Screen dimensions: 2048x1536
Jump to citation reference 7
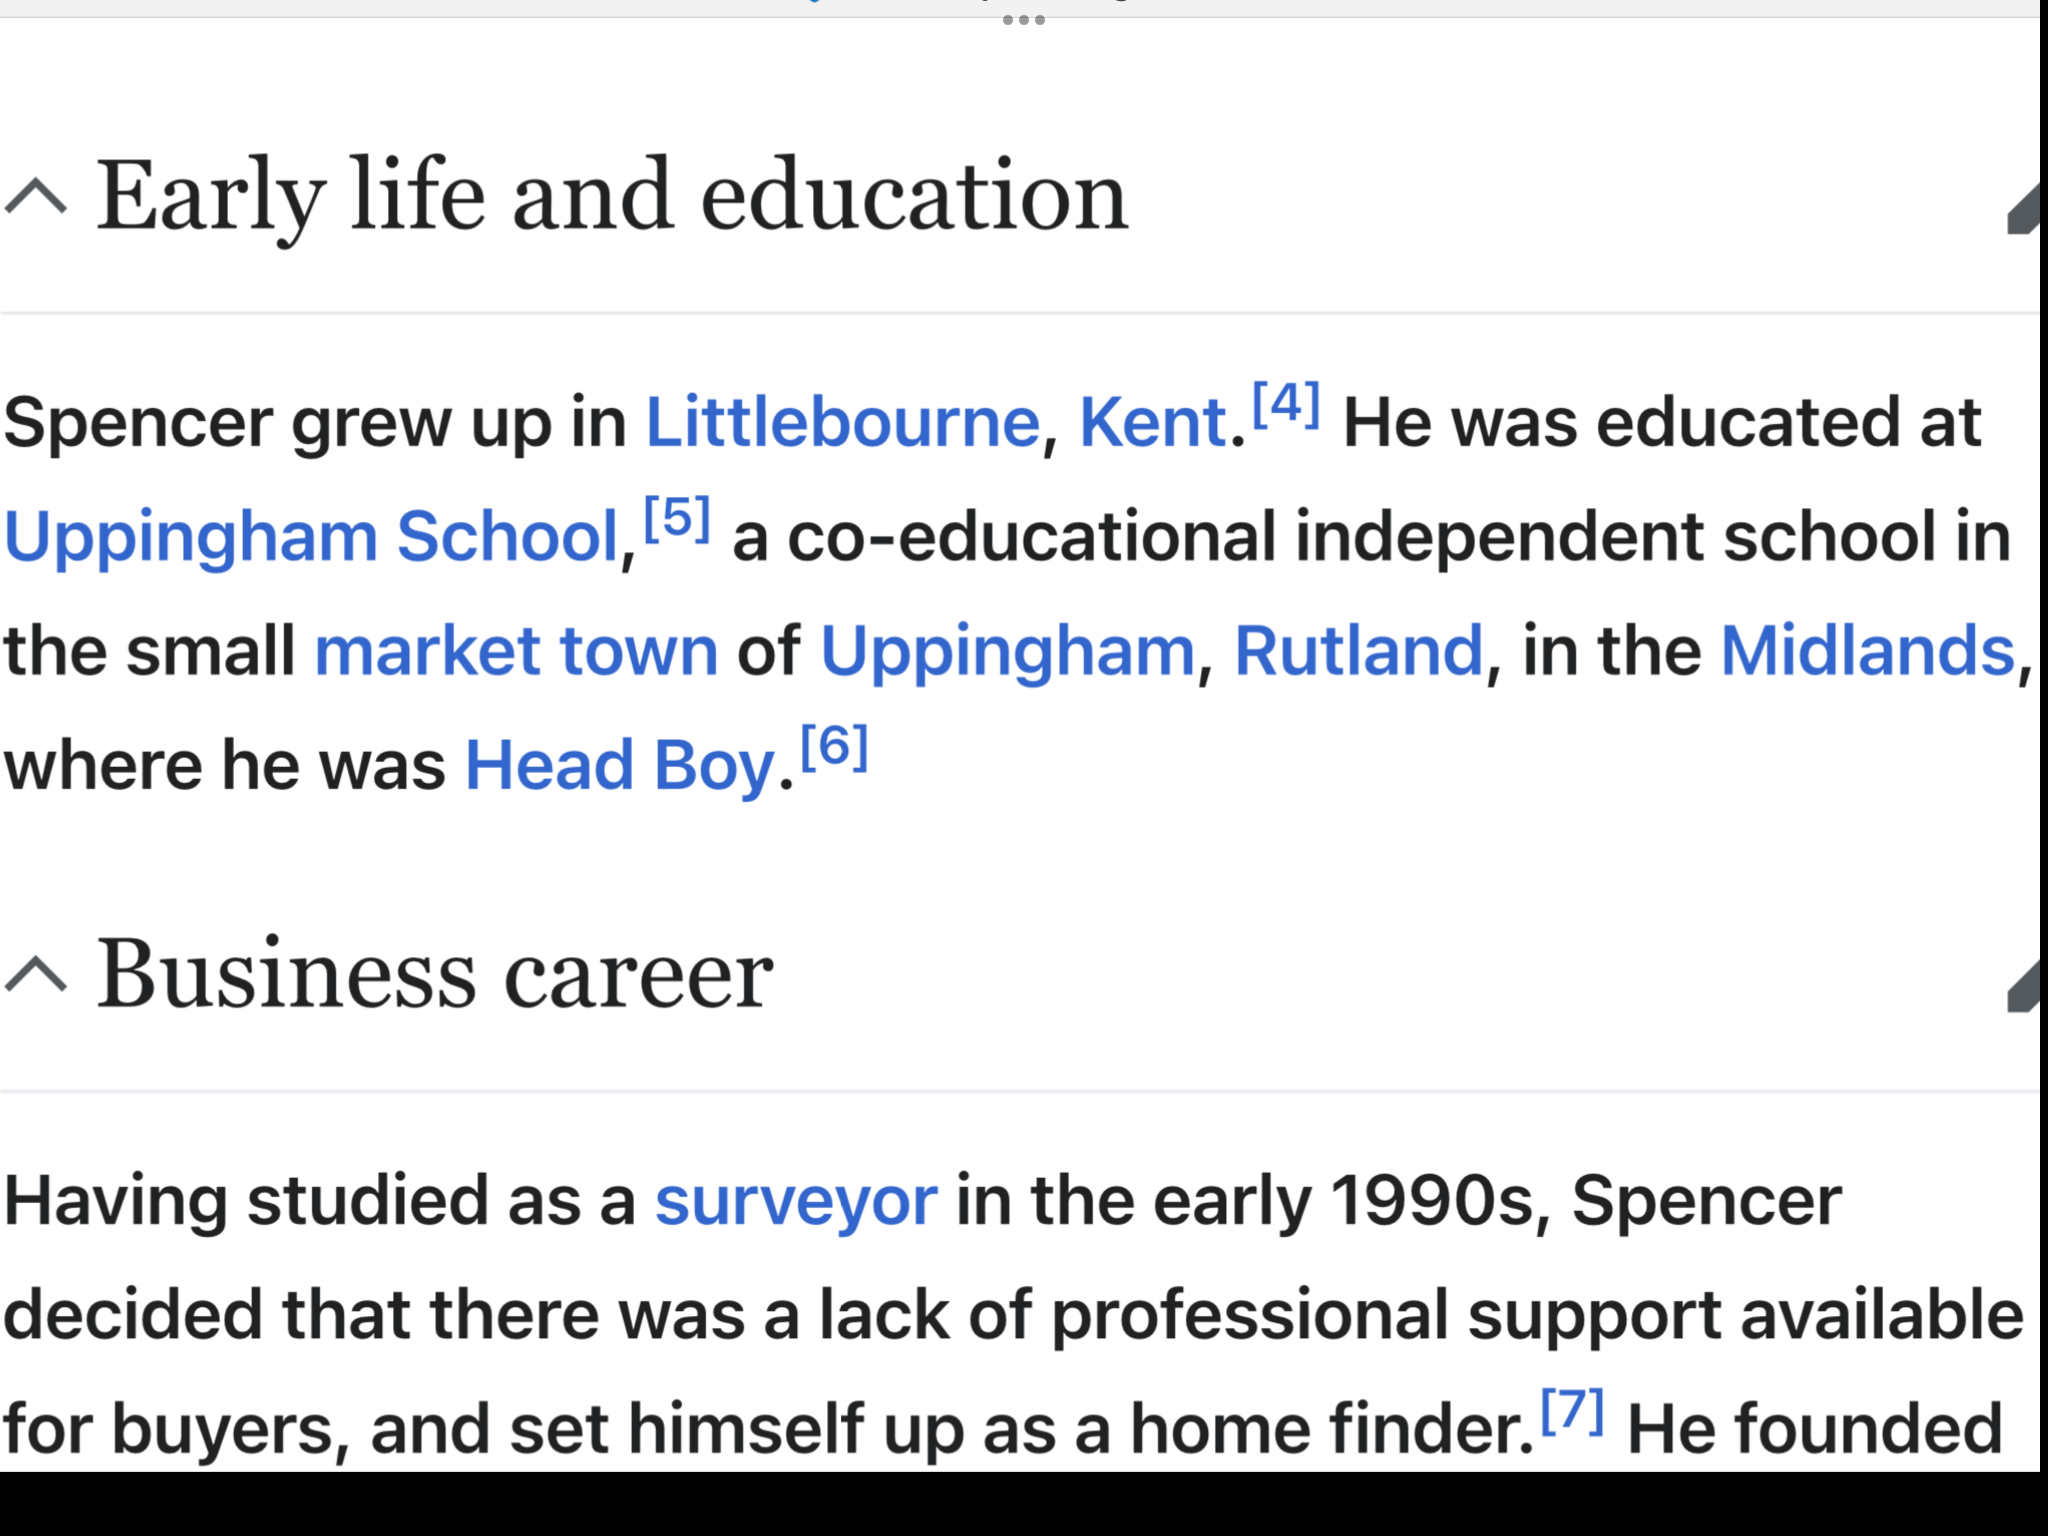[x=1572, y=1410]
